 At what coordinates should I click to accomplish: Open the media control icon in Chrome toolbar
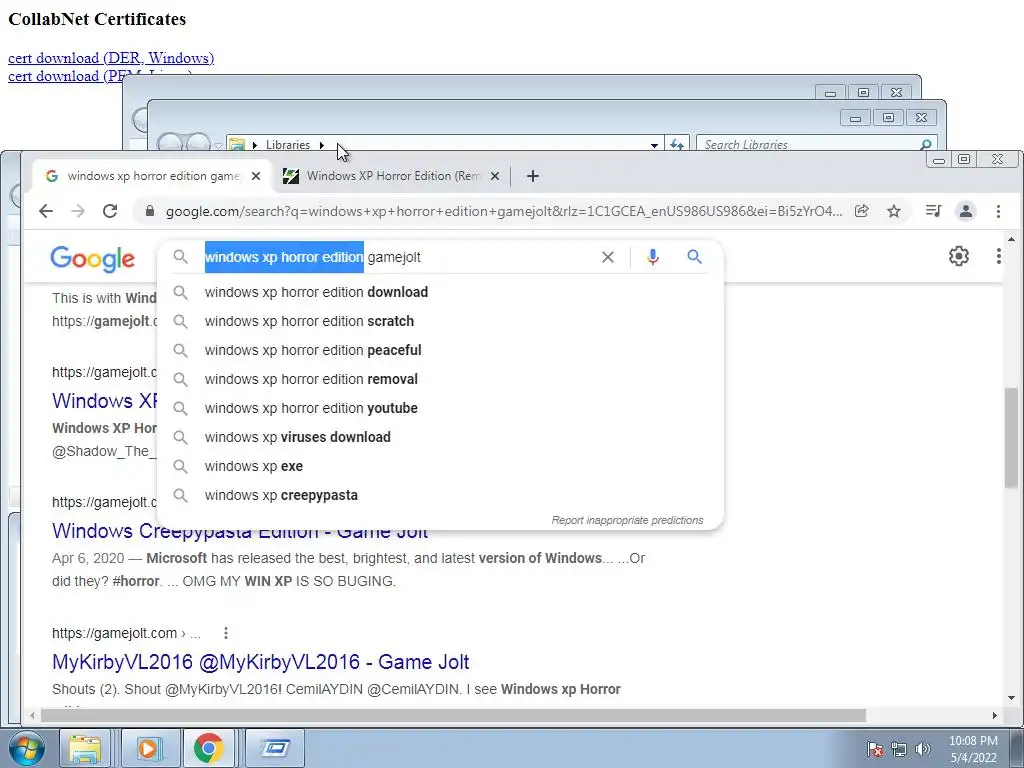(933, 211)
